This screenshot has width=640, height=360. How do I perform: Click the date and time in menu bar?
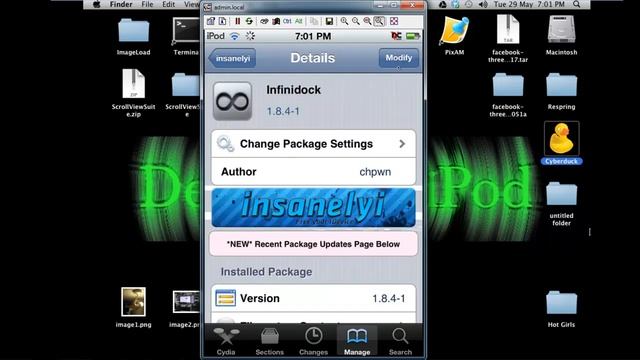[529, 4]
